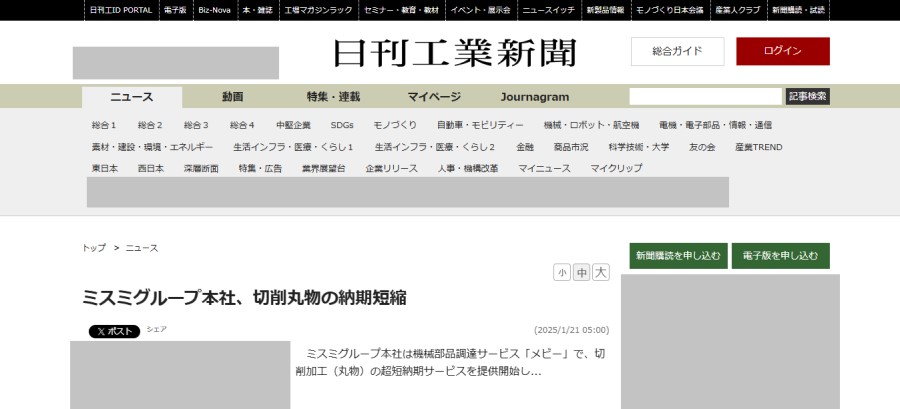Open マイニュース link
This screenshot has width=900, height=409.
544,168
